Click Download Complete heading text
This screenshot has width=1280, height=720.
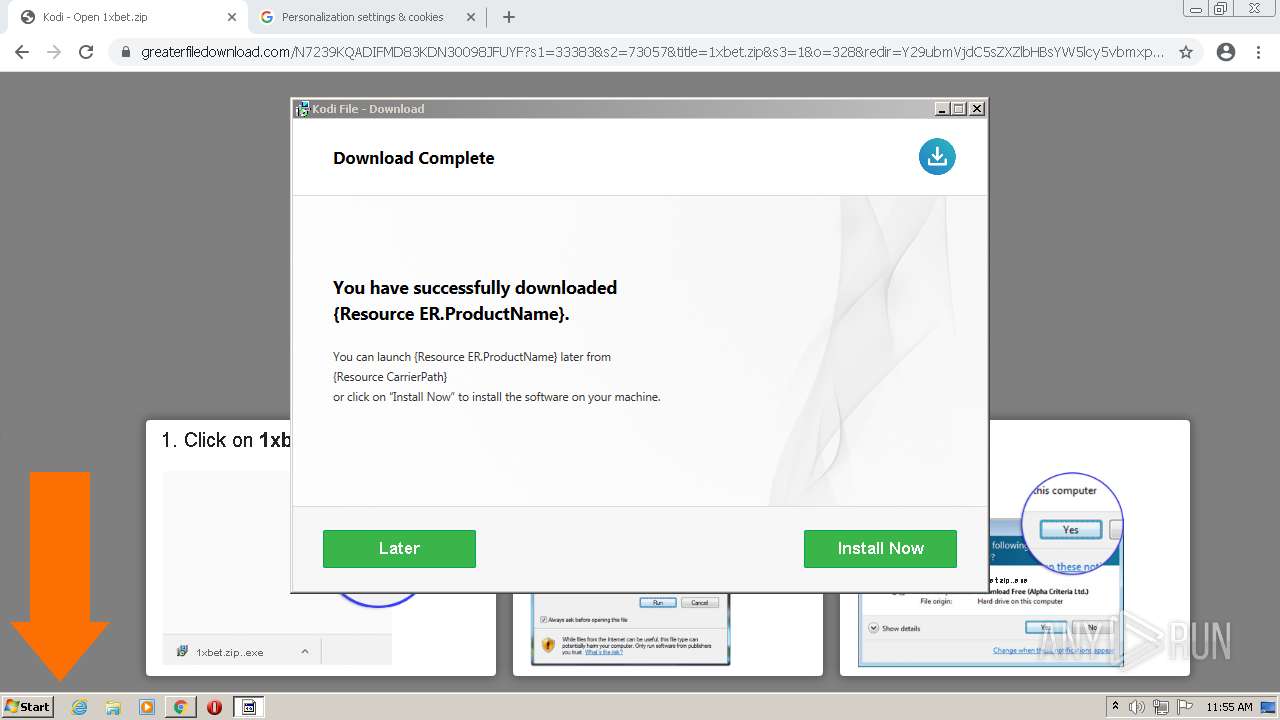pos(414,158)
